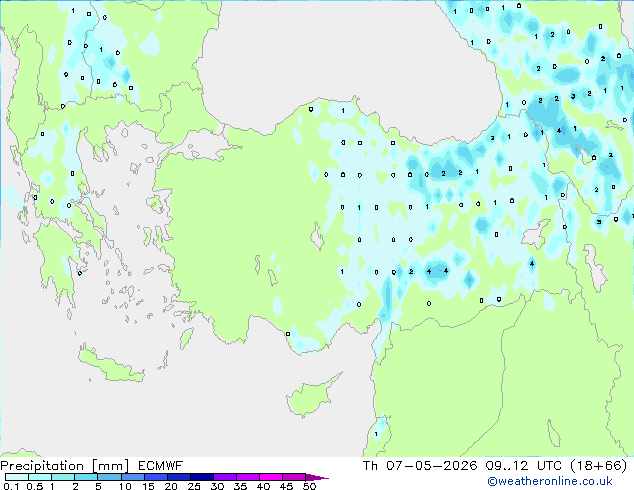The width and height of the screenshot is (634, 490).
Task: Click the "(18+66)" forecast offset text
Action: [598, 466]
